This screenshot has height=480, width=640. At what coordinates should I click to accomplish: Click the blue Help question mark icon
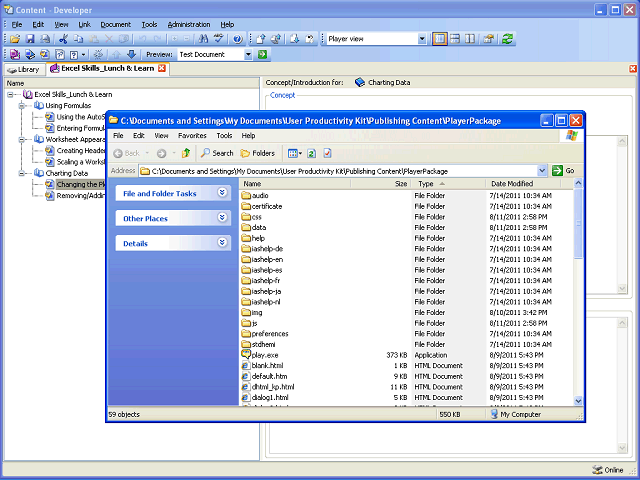click(238, 39)
